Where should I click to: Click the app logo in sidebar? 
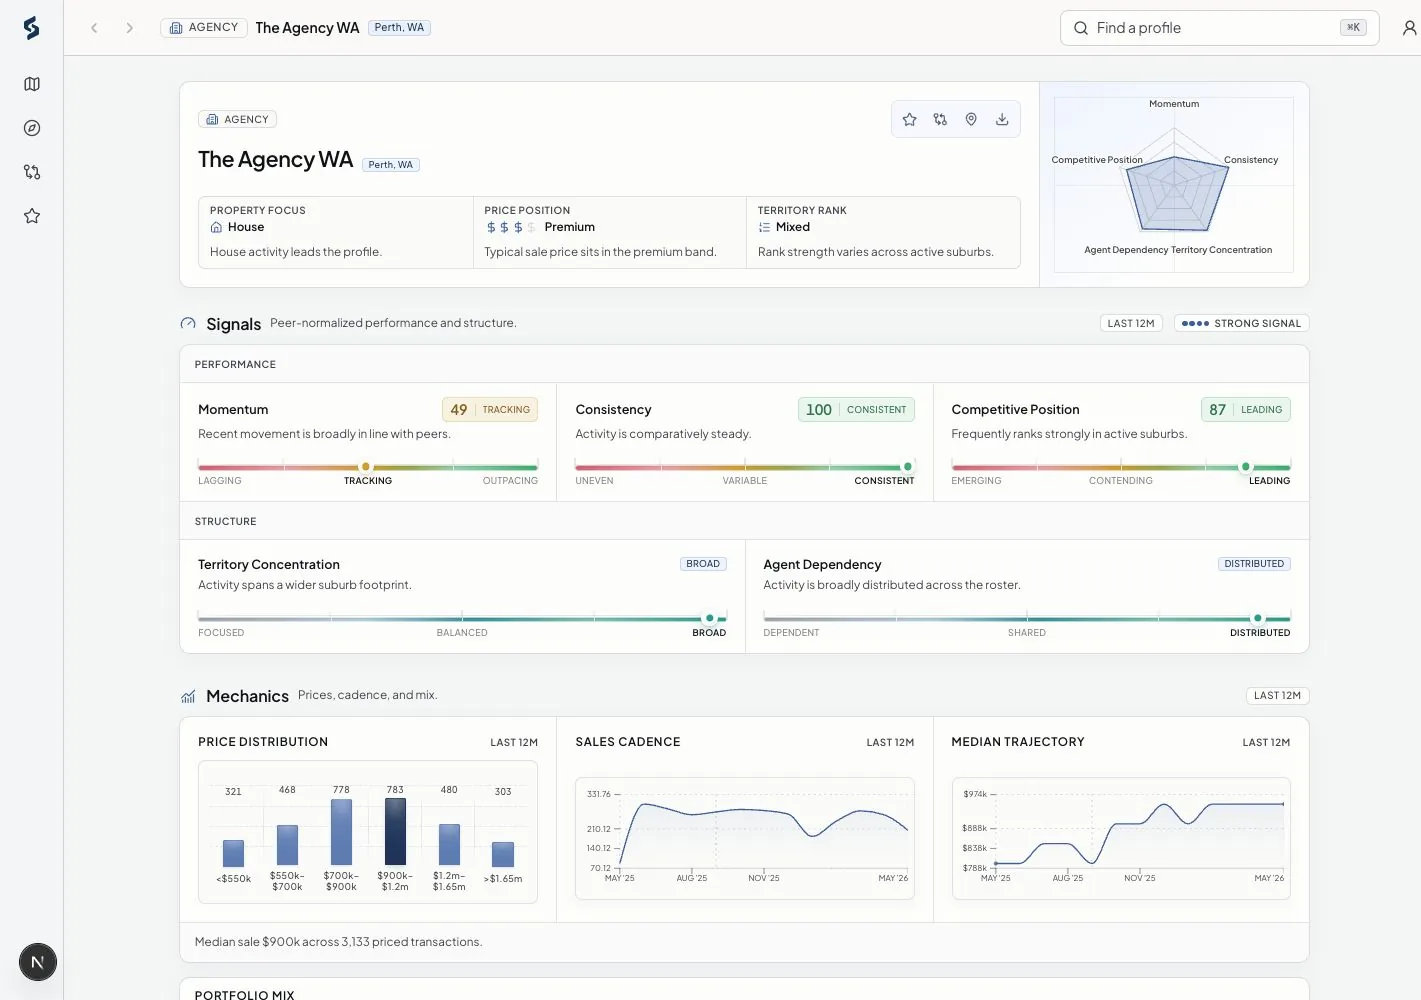tap(31, 28)
